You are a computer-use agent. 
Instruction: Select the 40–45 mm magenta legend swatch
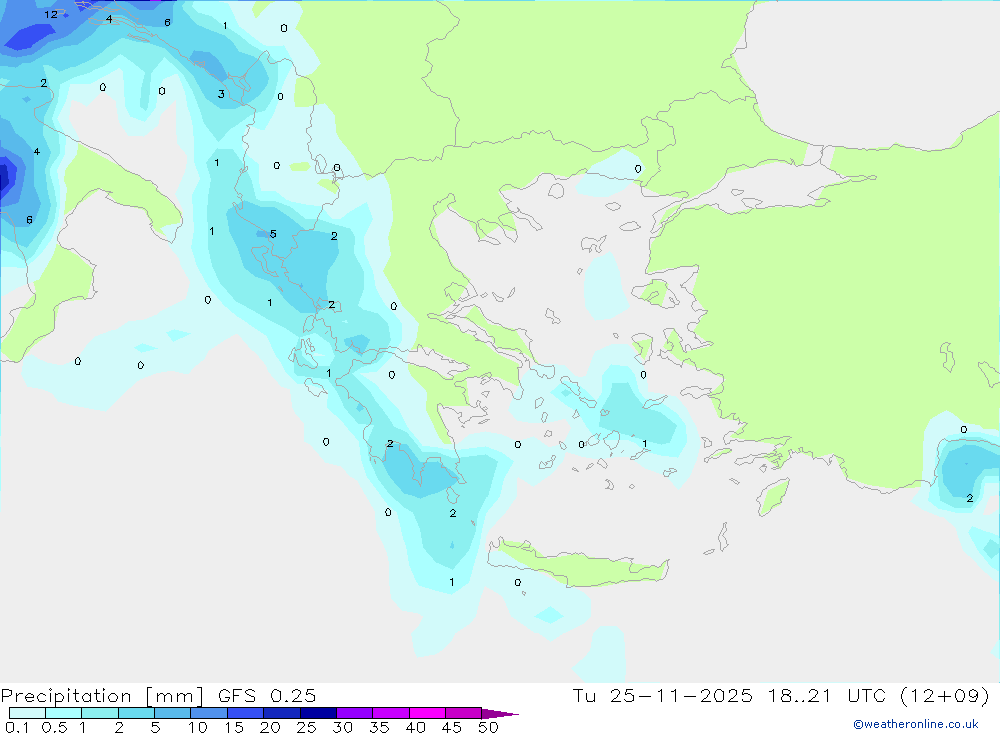coord(427,713)
